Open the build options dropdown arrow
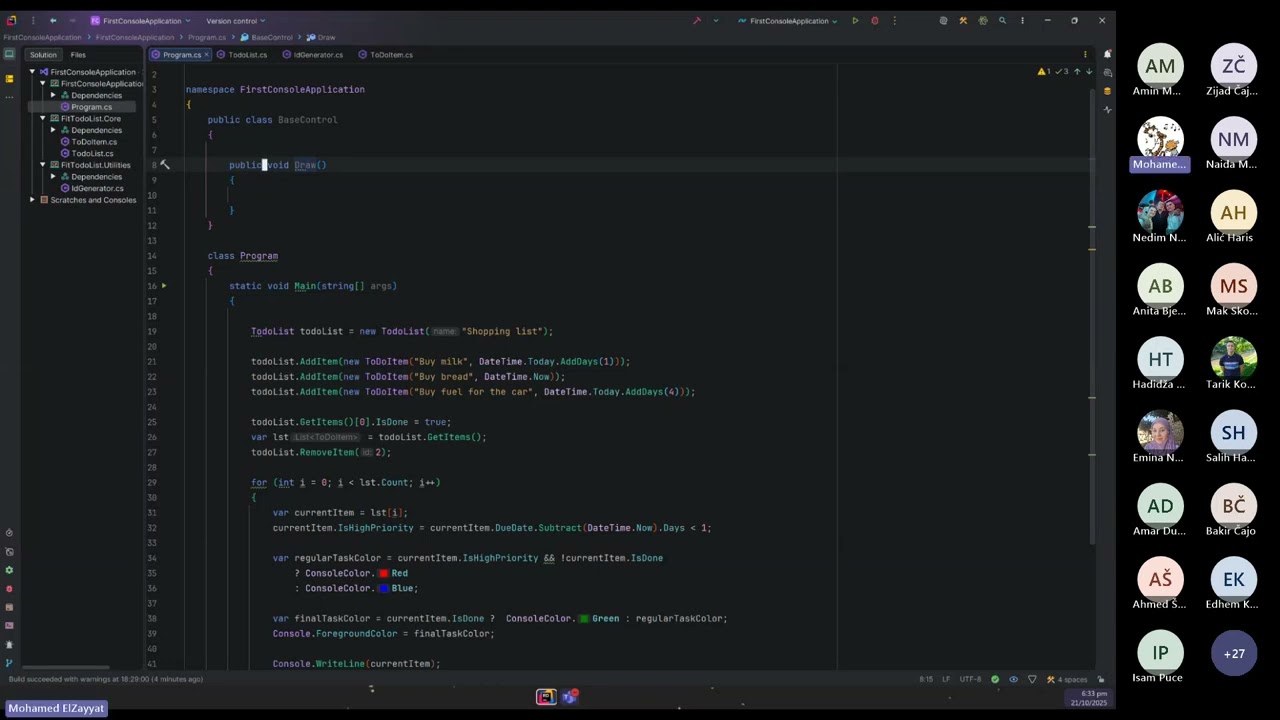This screenshot has height=720, width=1280. pyautogui.click(x=715, y=21)
